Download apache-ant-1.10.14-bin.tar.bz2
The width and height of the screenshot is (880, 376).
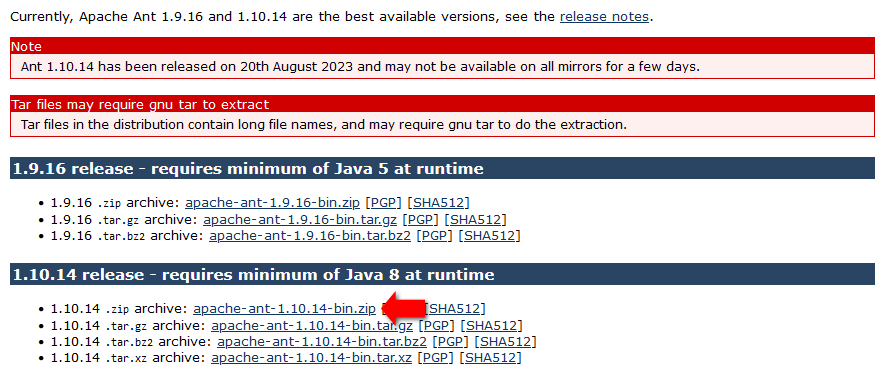tap(322, 341)
